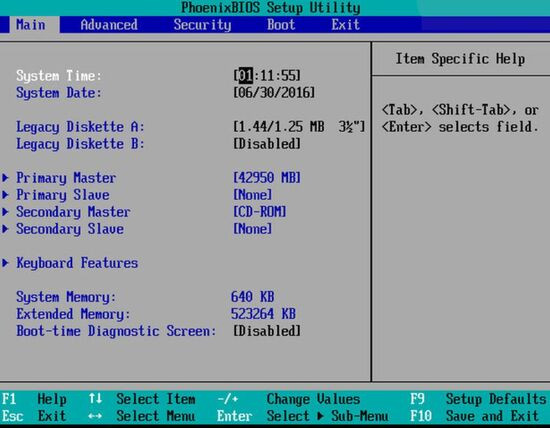
Task: Open the Secondary Slave sub-menu label
Action: [x=70, y=229]
